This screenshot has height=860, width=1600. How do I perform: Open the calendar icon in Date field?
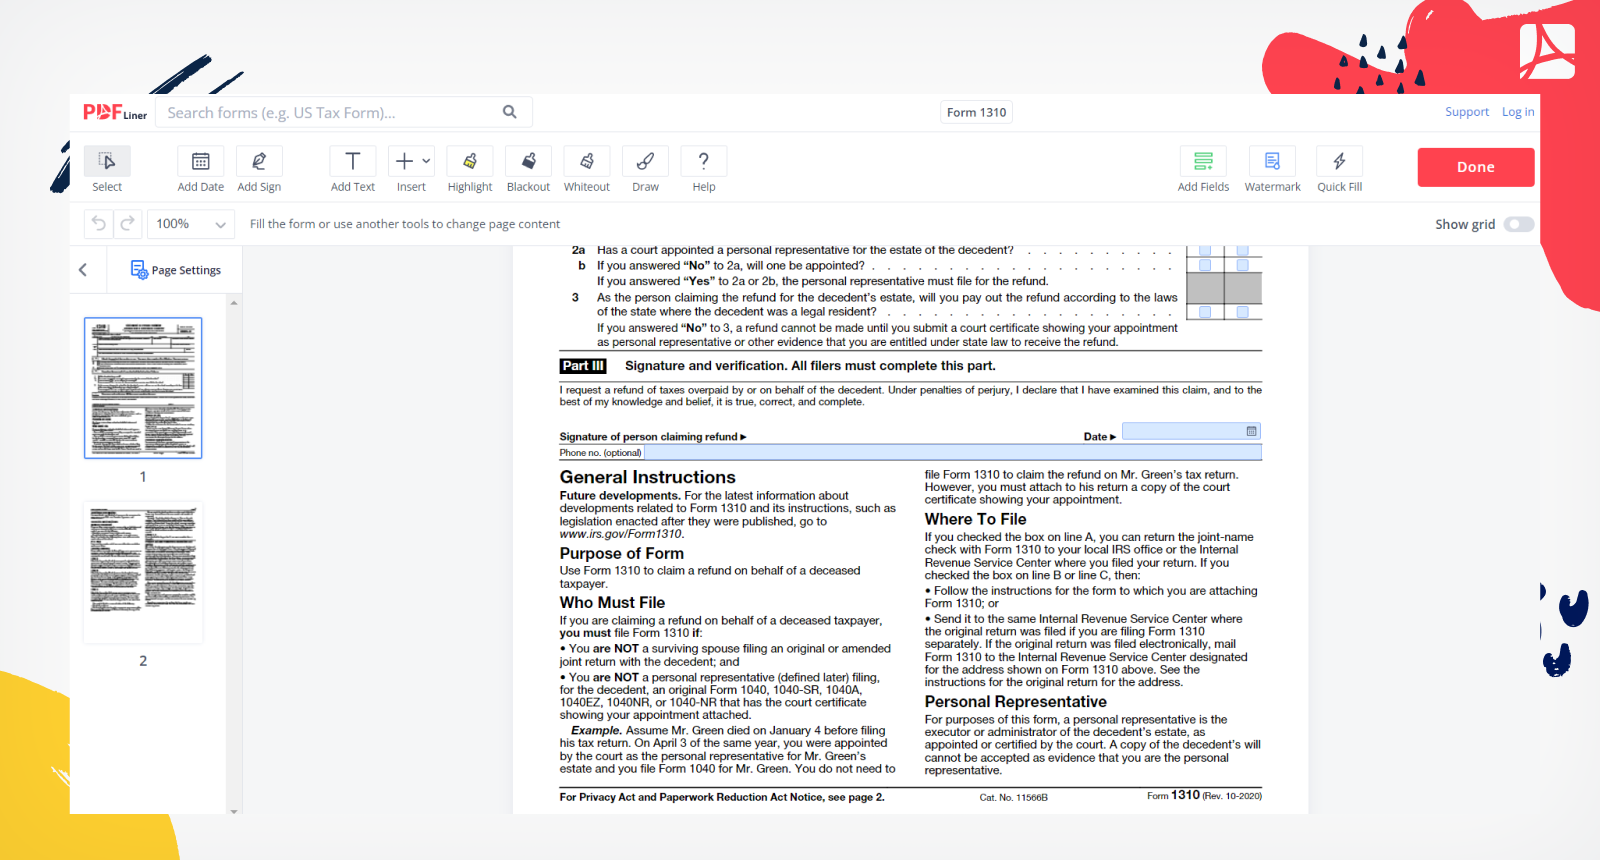1251,431
